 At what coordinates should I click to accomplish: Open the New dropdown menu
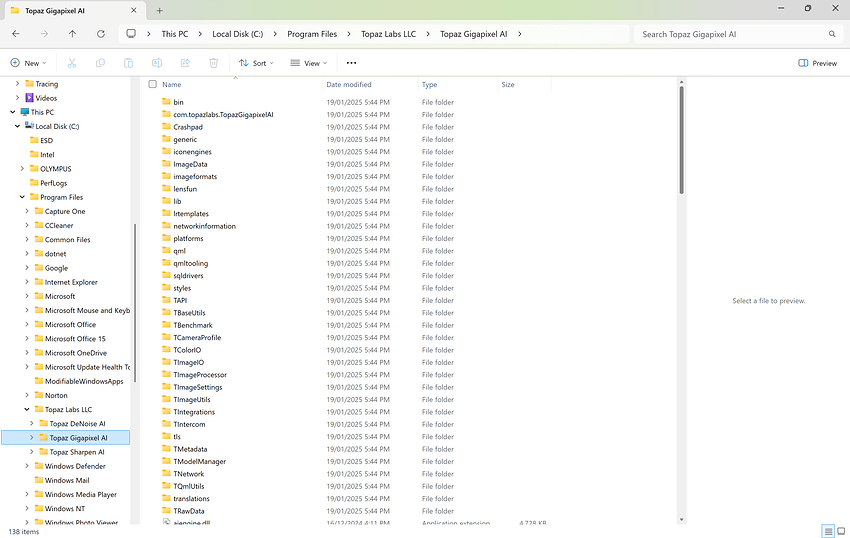28,63
